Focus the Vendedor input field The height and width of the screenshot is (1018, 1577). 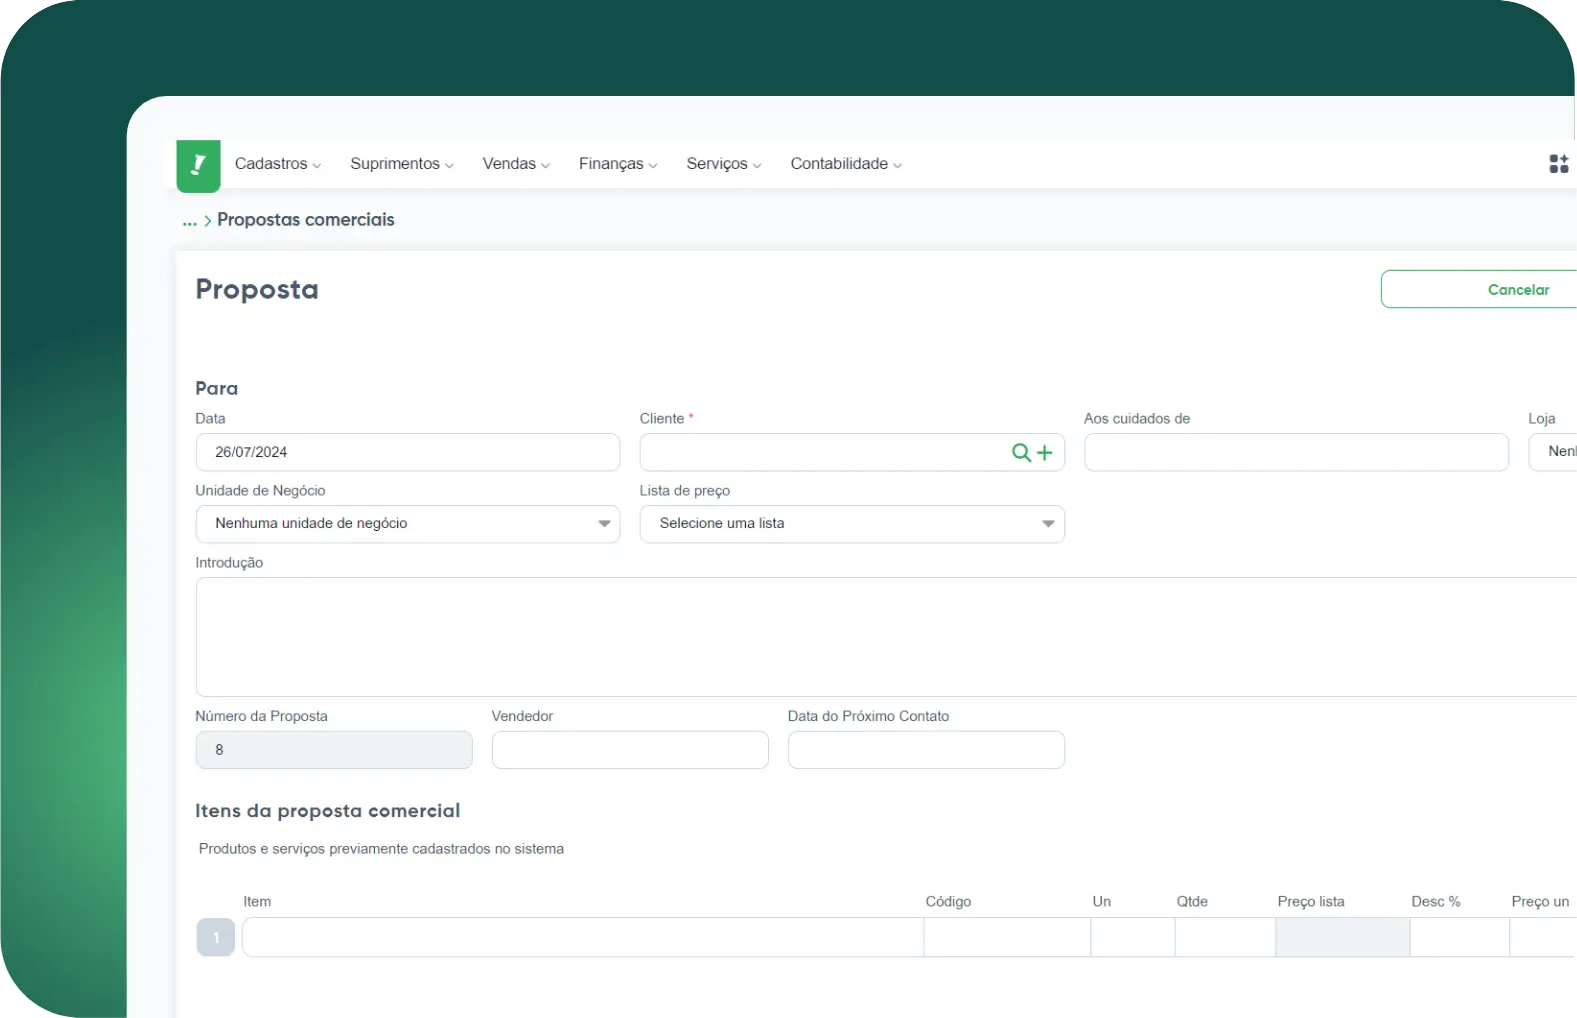click(630, 750)
